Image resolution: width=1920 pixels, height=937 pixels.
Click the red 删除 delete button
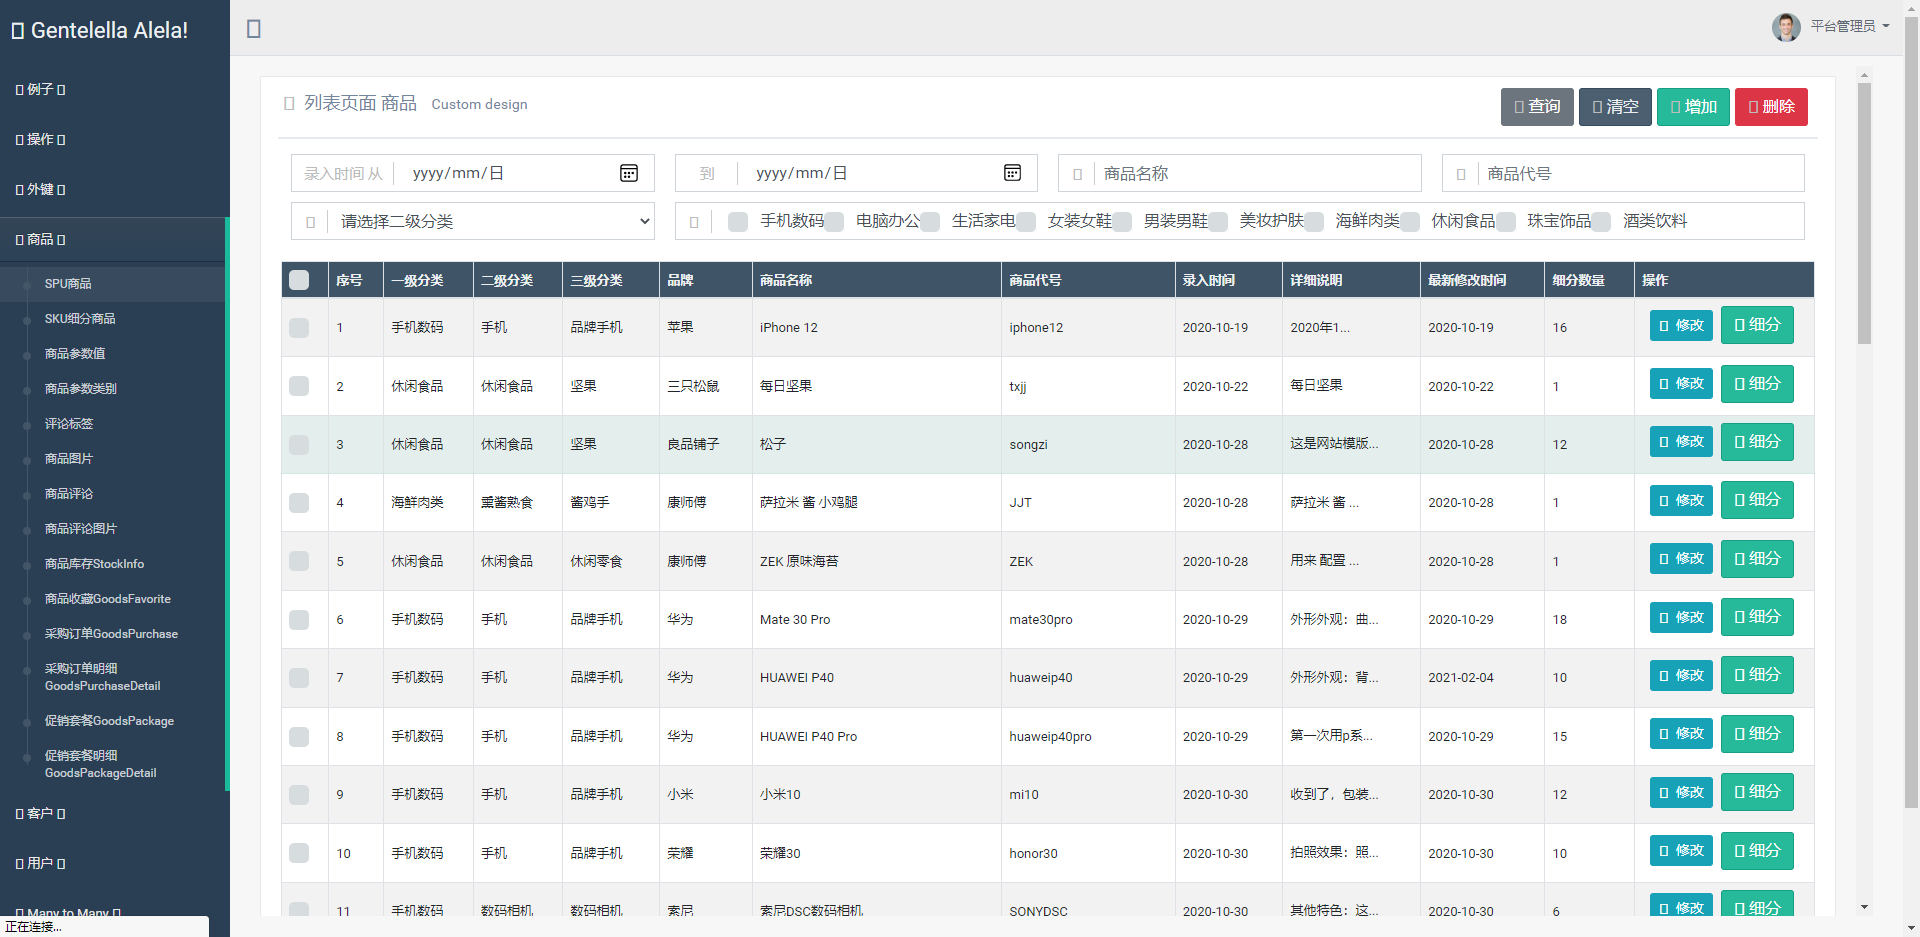(1771, 107)
